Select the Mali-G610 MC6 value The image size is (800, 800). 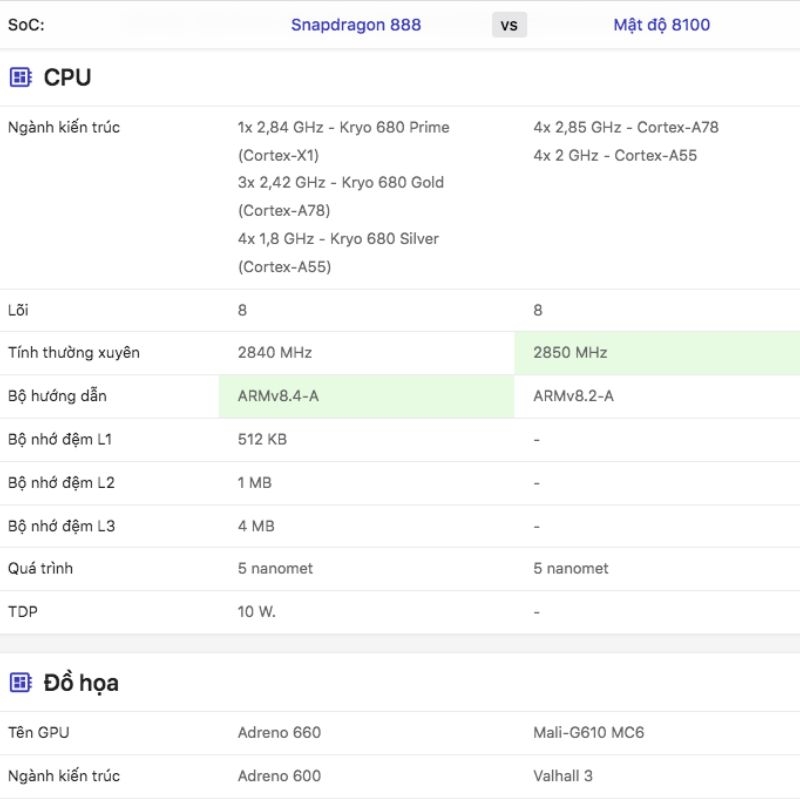click(x=588, y=733)
